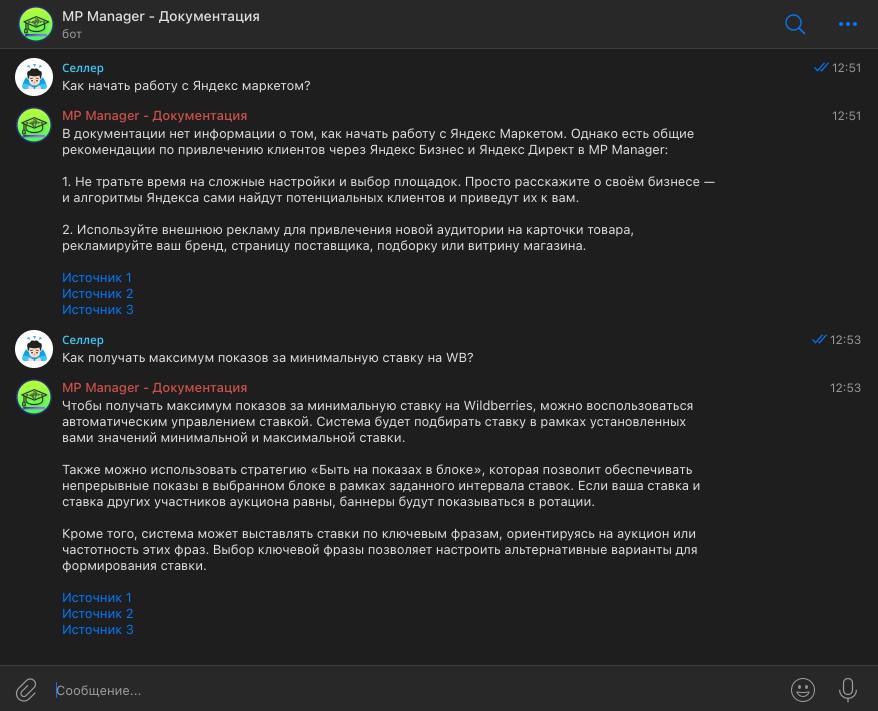Open Источник 3 under the Яндекс answer

[x=97, y=310]
